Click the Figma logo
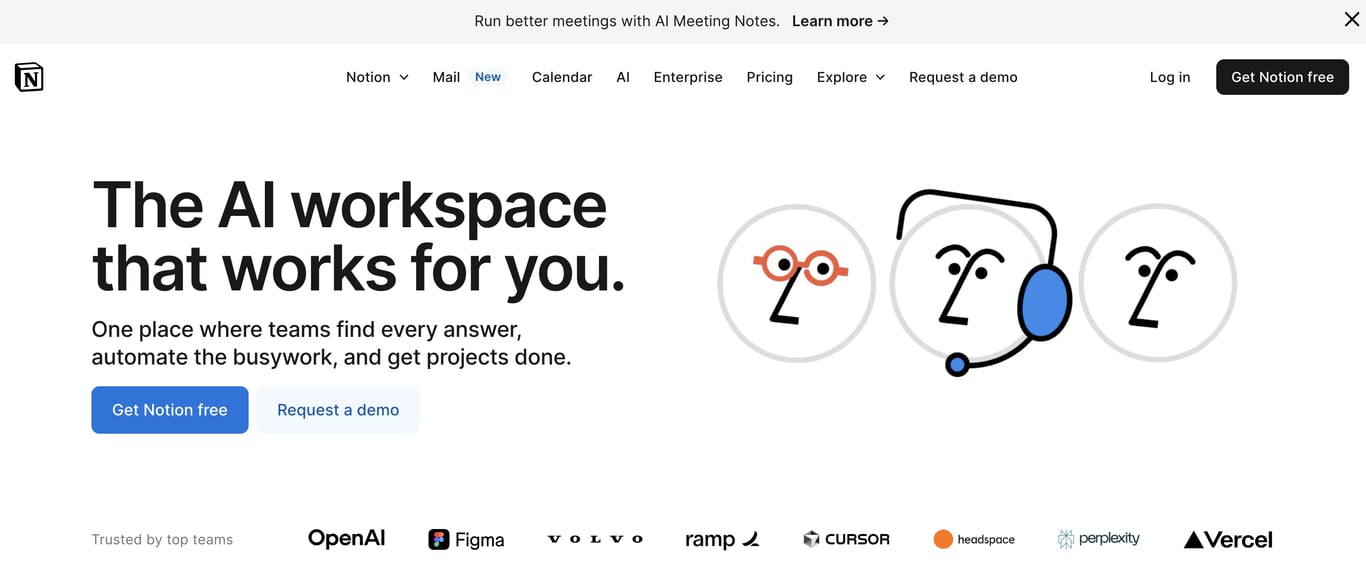The image size is (1366, 573). [x=466, y=540]
